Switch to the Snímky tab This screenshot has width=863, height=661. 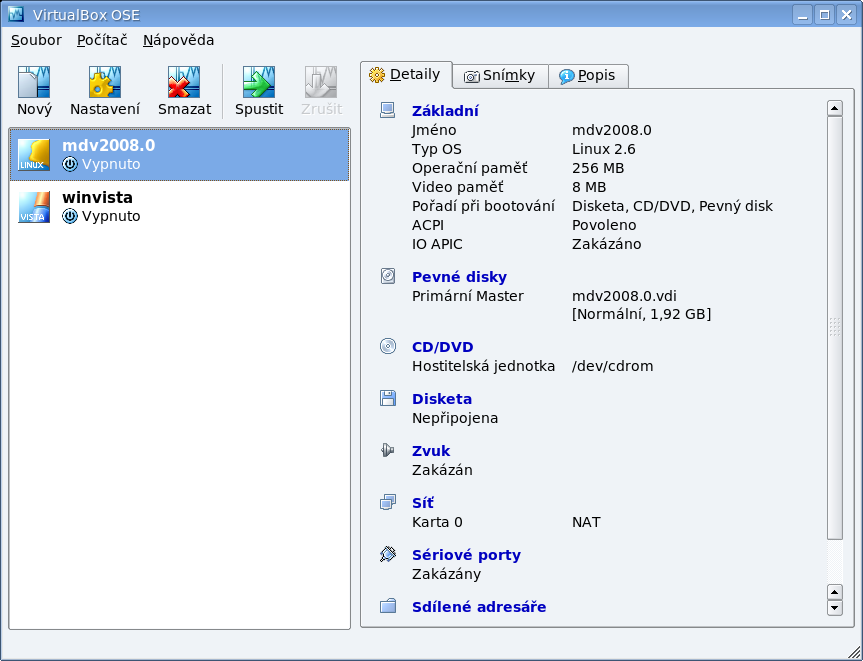(500, 76)
